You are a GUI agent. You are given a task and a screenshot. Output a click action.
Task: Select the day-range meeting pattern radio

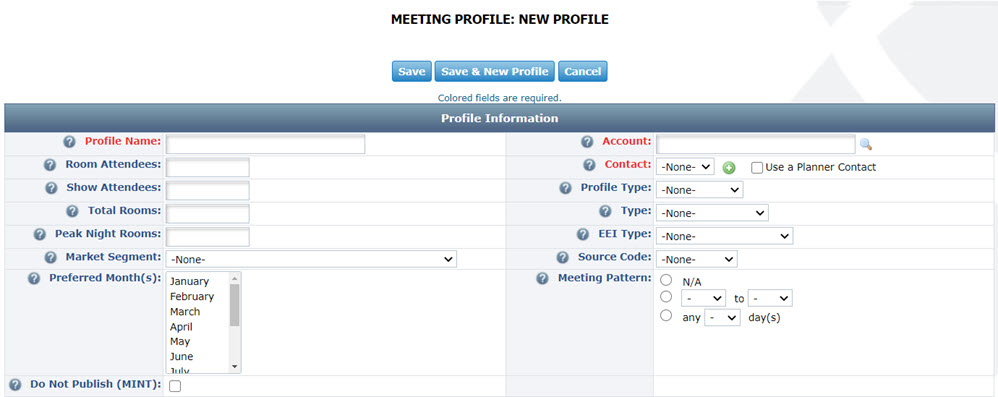(x=666, y=296)
